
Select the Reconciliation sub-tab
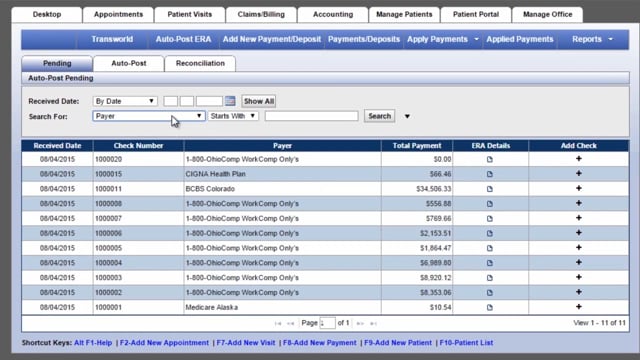[200, 63]
